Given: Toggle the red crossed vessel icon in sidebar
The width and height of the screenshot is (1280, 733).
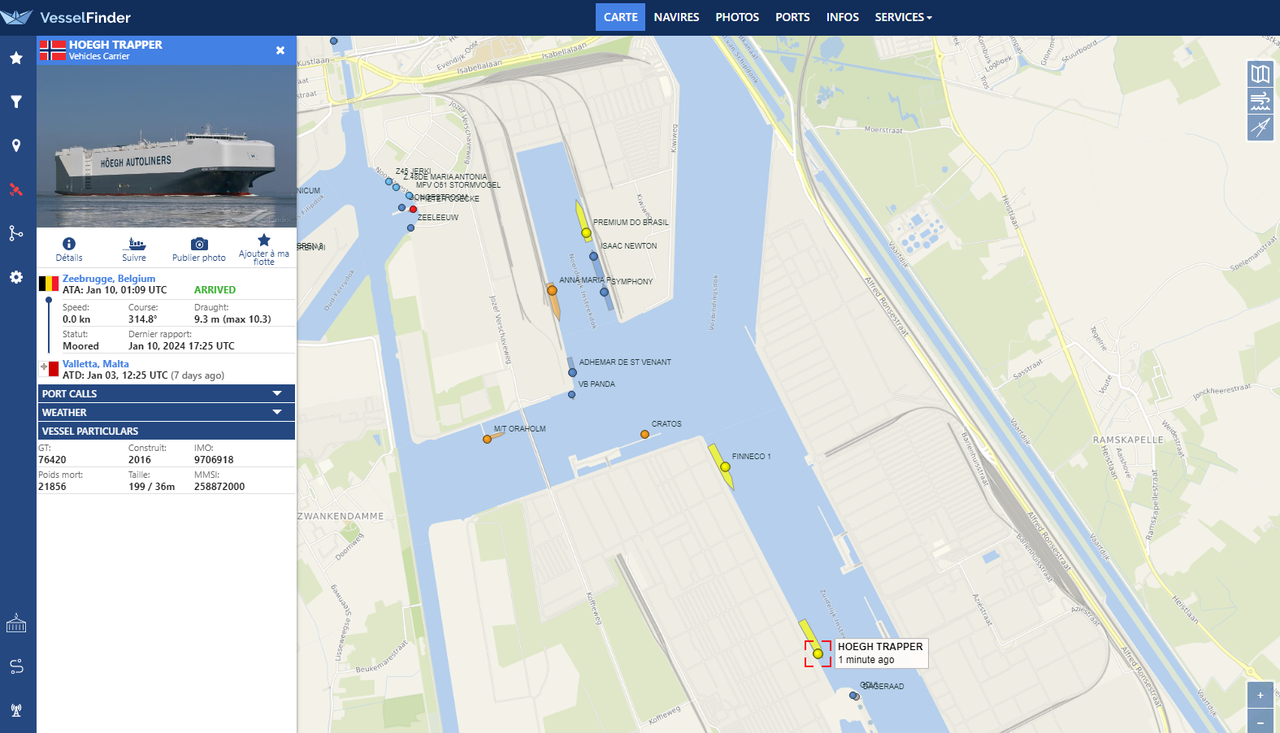Looking at the screenshot, I should 16,189.
